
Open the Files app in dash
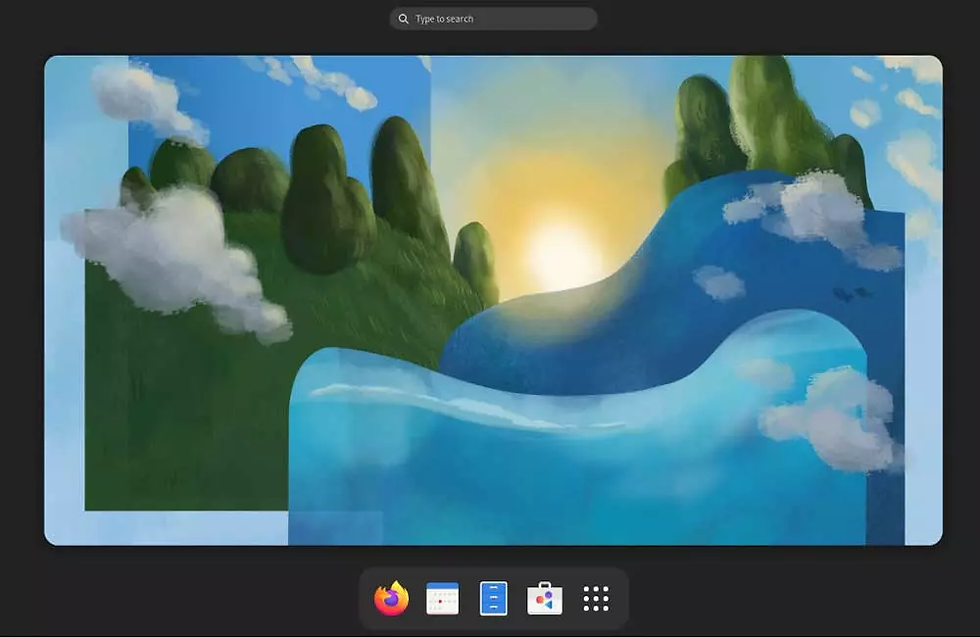[493, 598]
